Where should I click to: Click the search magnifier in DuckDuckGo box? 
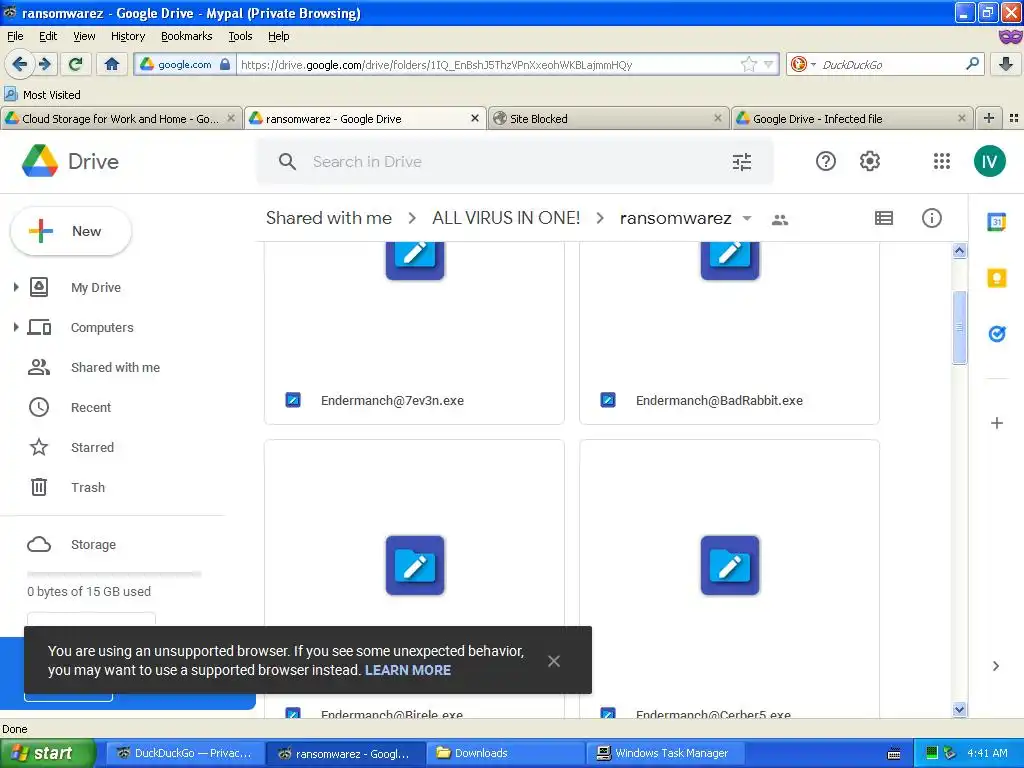pyautogui.click(x=972, y=64)
